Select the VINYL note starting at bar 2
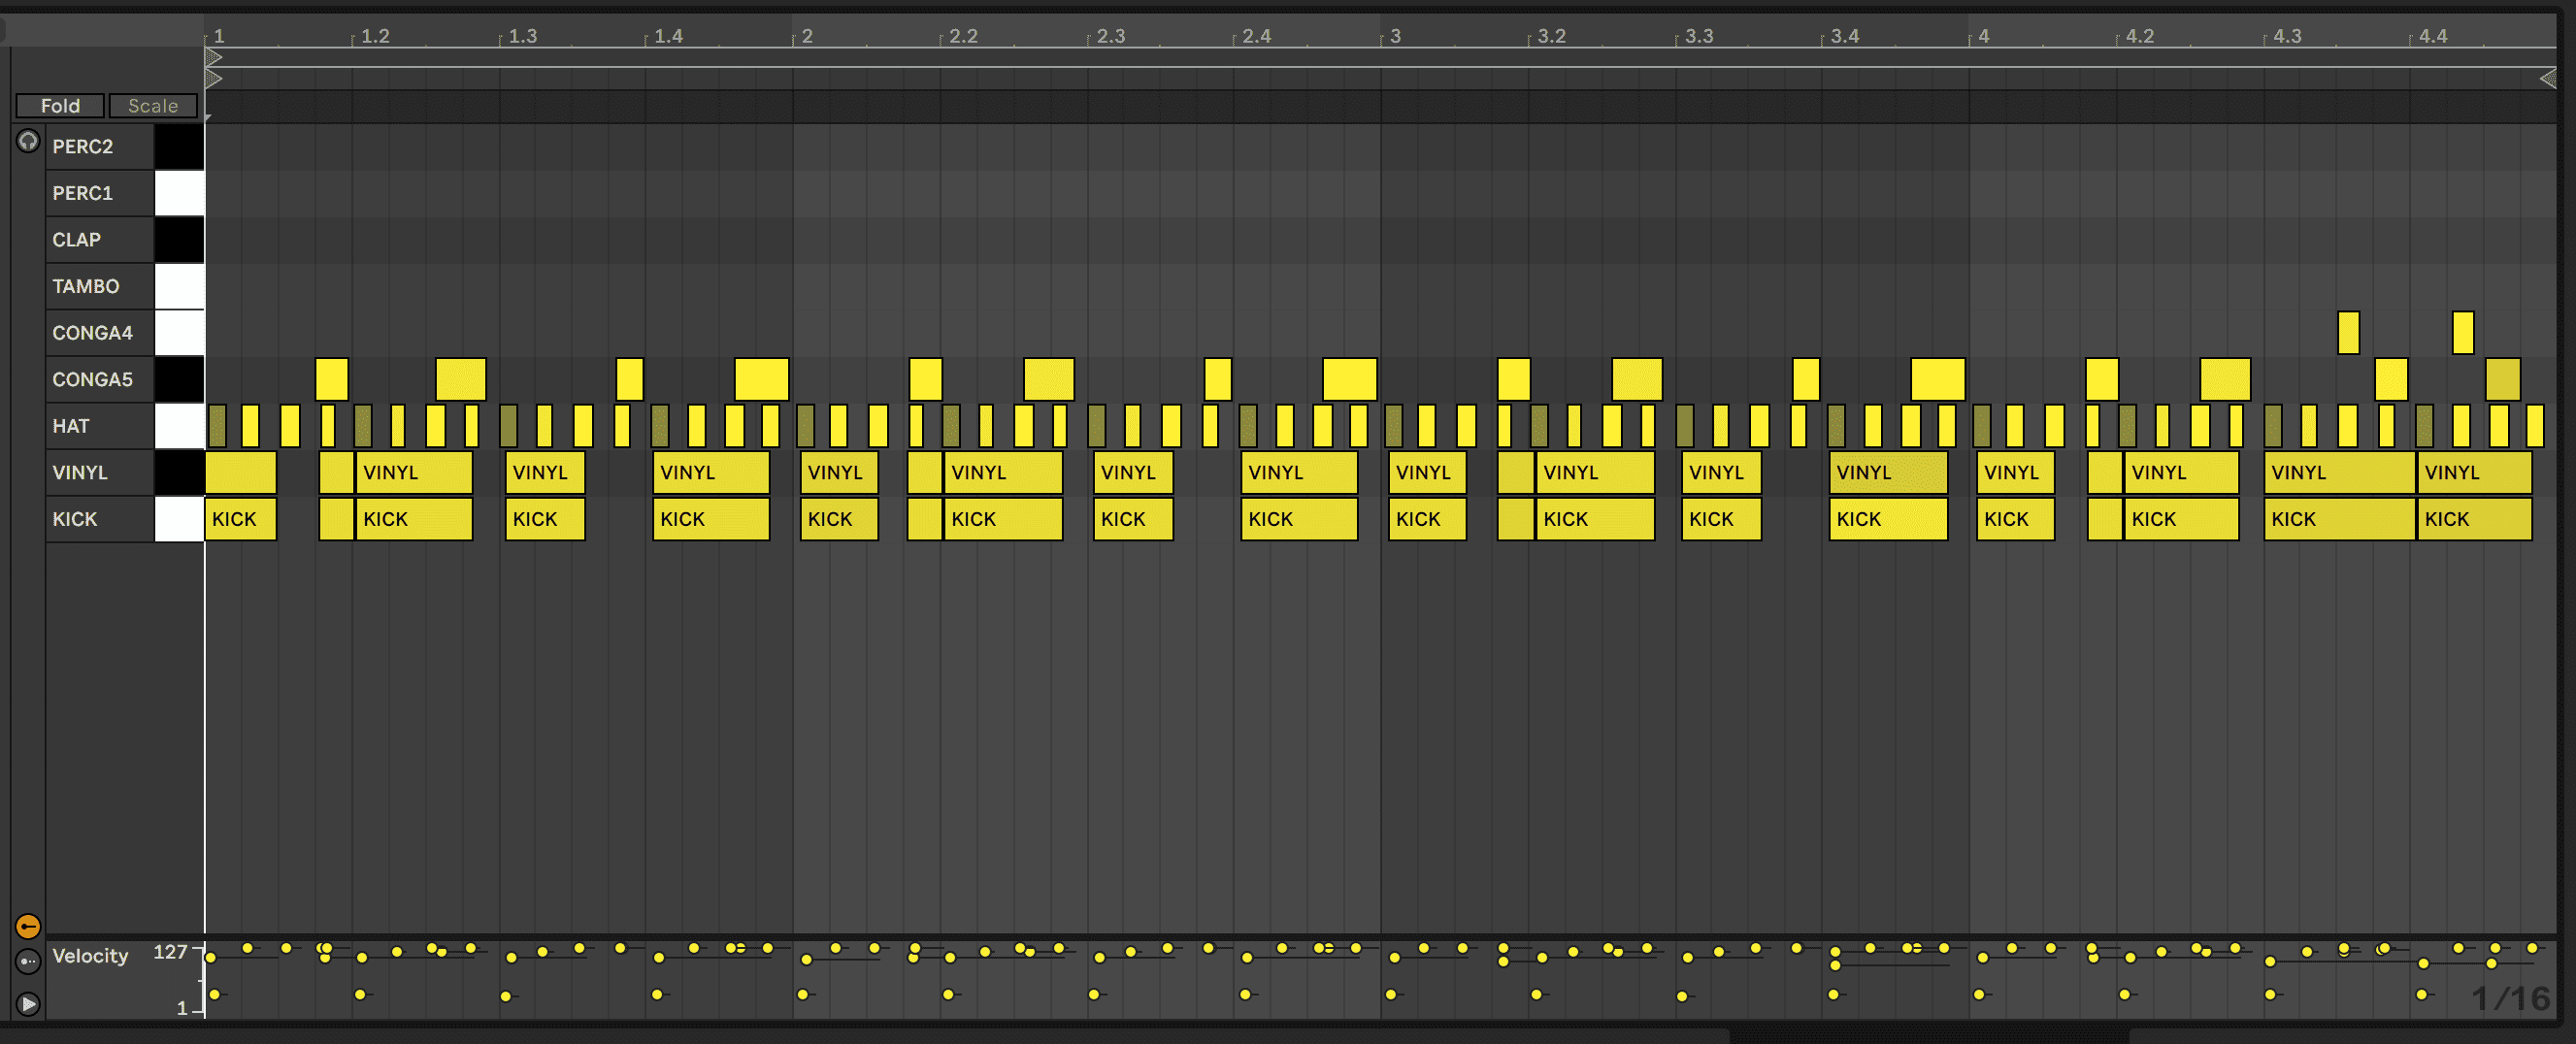2576x1044 pixels. point(839,472)
